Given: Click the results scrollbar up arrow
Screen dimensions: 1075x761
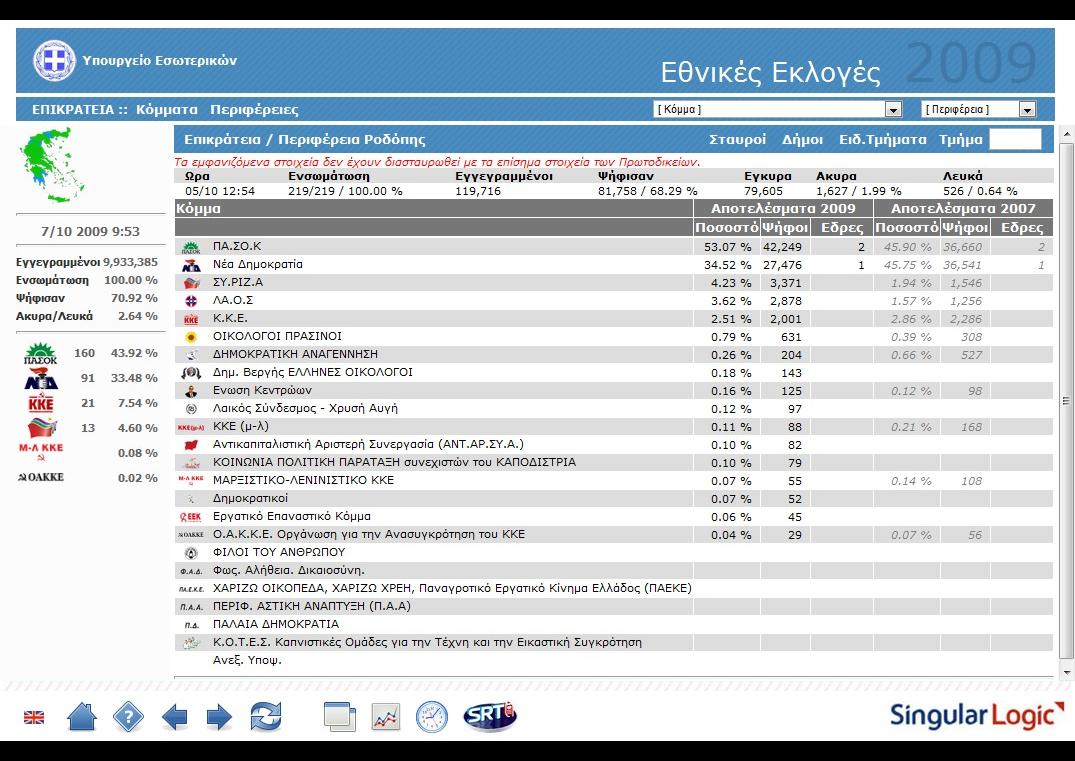Looking at the screenshot, I should pyautogui.click(x=1066, y=133).
